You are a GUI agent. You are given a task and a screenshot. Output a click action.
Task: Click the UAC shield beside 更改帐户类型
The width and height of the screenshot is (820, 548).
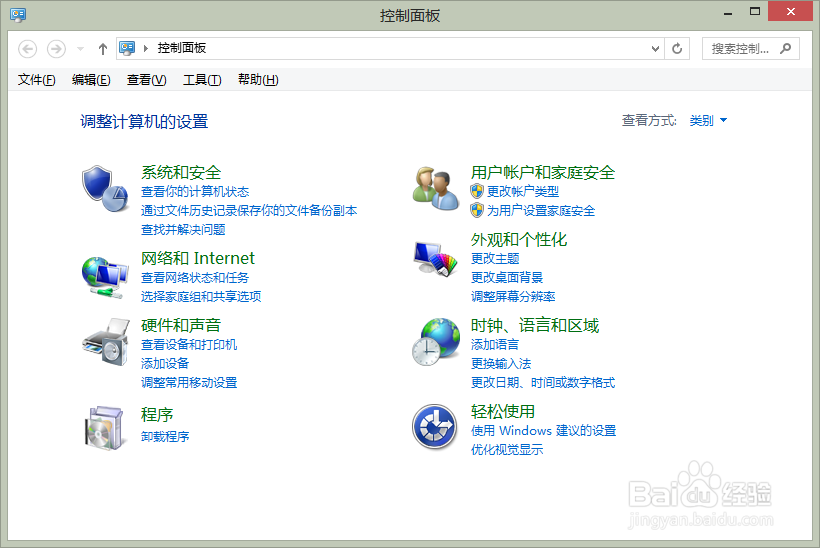click(x=476, y=191)
